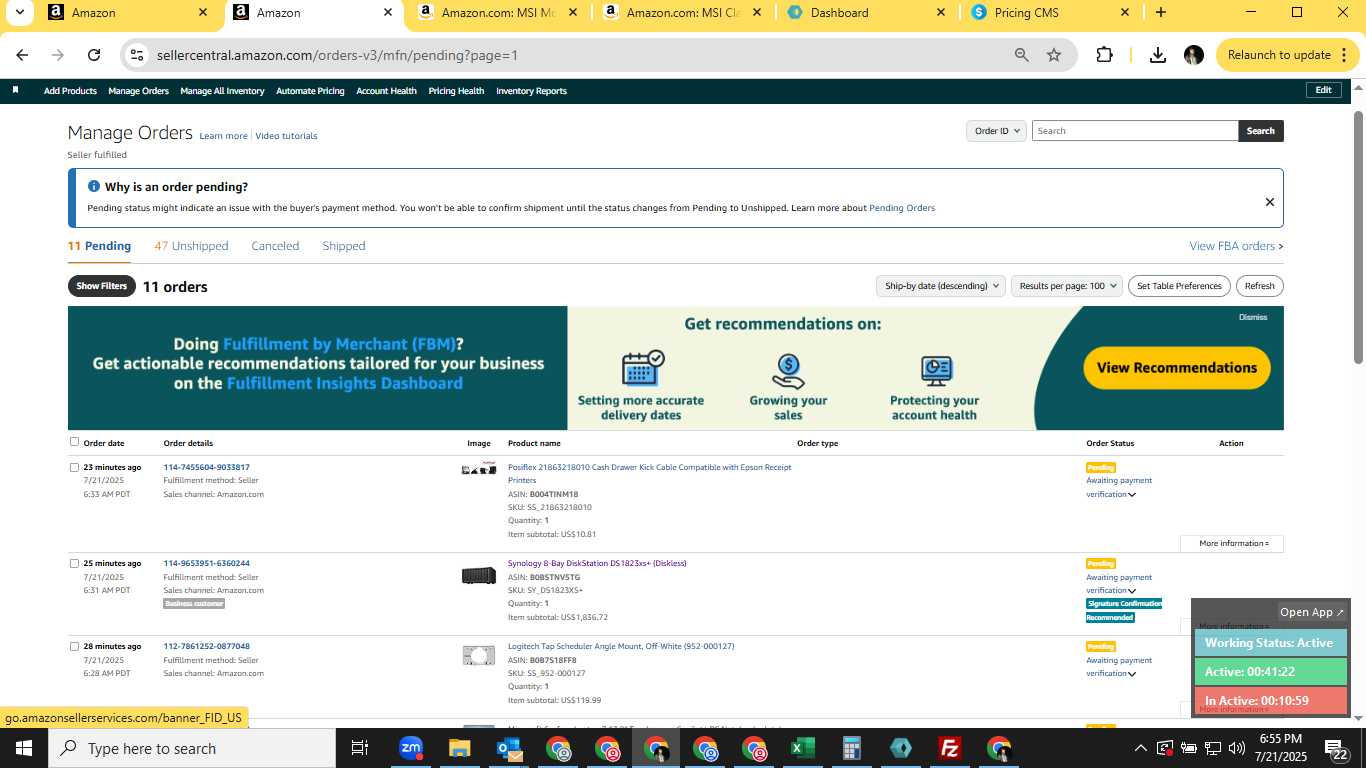Open Outlook from the taskbar

tap(508, 748)
